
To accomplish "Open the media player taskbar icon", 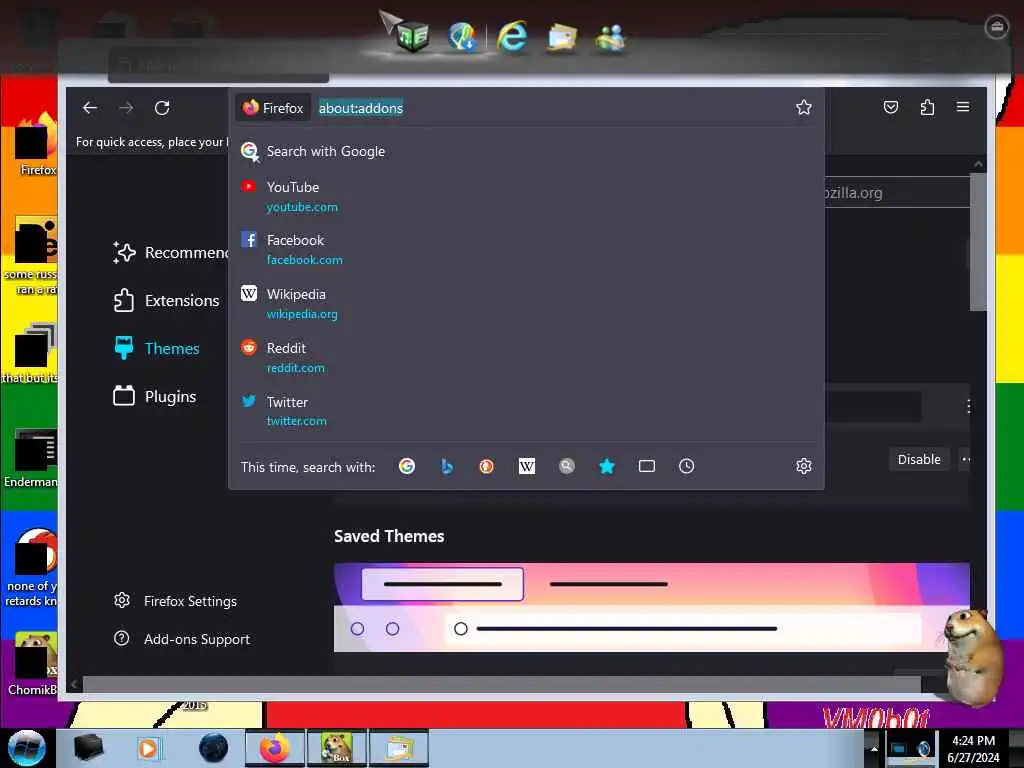I will tap(148, 748).
